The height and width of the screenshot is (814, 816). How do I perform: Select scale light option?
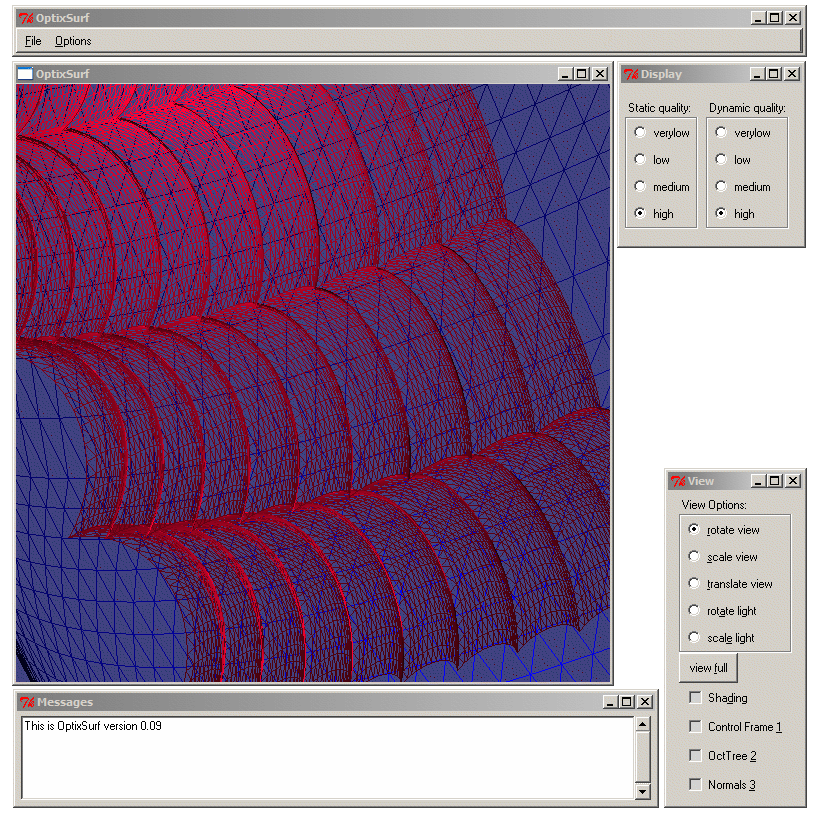(694, 638)
